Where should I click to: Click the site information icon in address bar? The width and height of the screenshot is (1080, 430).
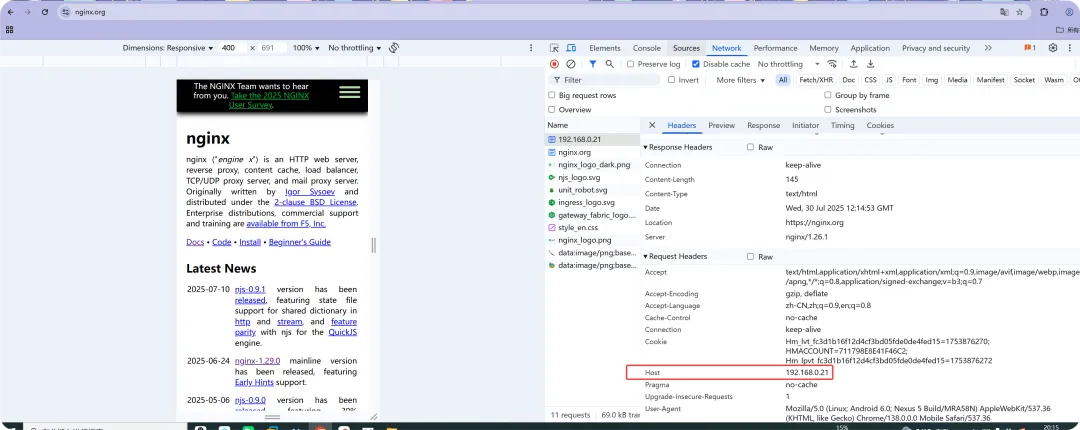point(66,12)
